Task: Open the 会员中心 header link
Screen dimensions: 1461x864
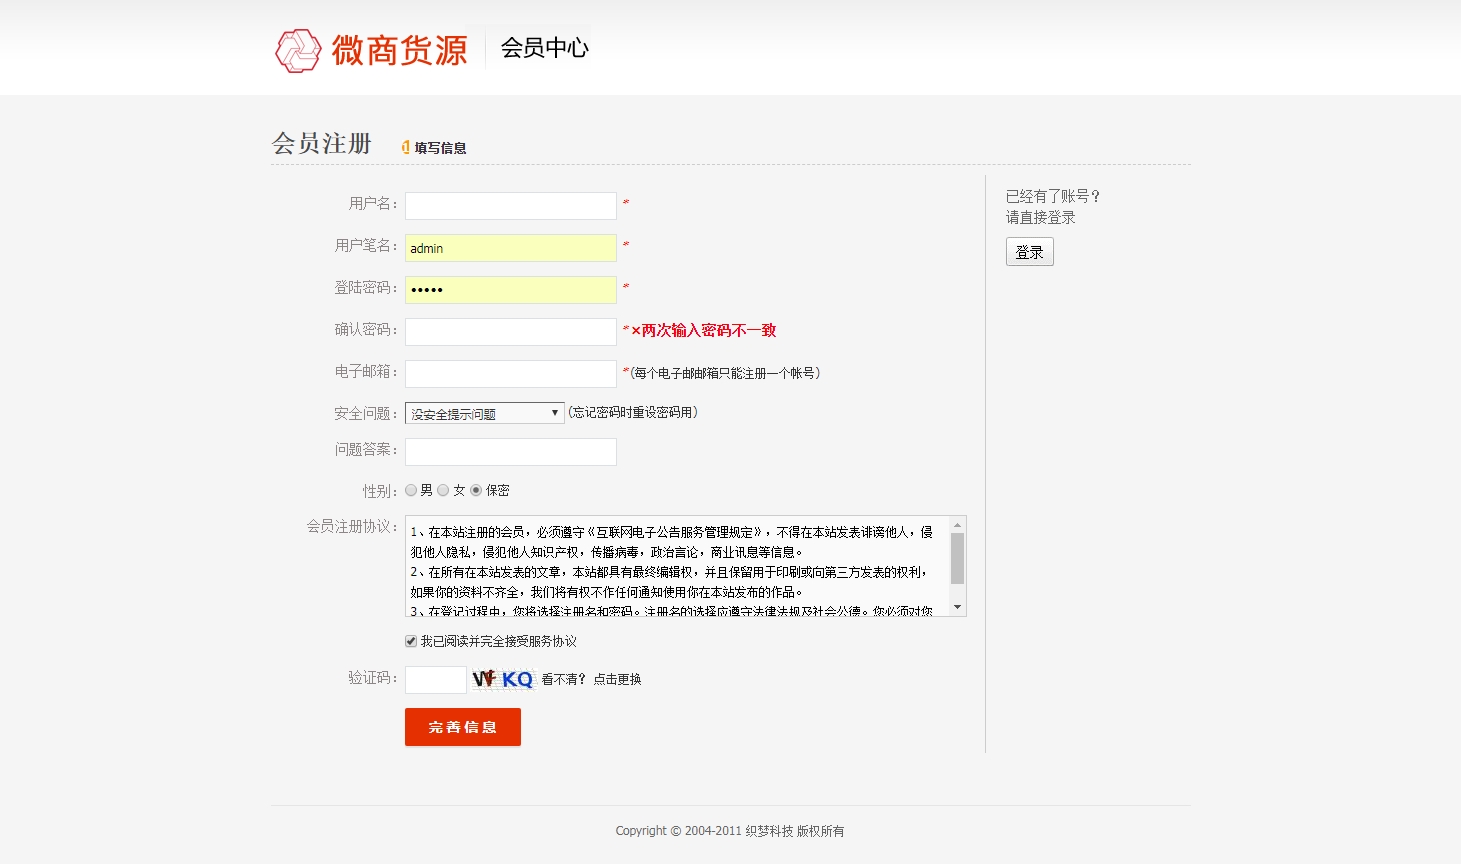Action: pyautogui.click(x=544, y=48)
